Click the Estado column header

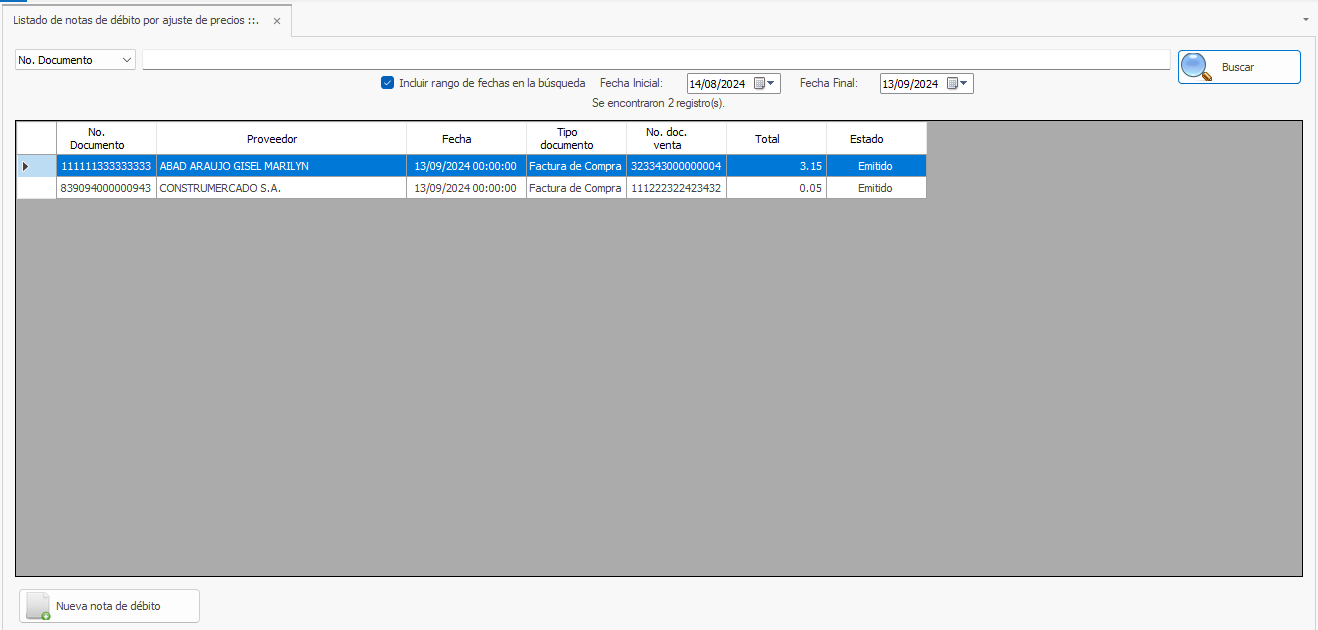click(x=866, y=139)
